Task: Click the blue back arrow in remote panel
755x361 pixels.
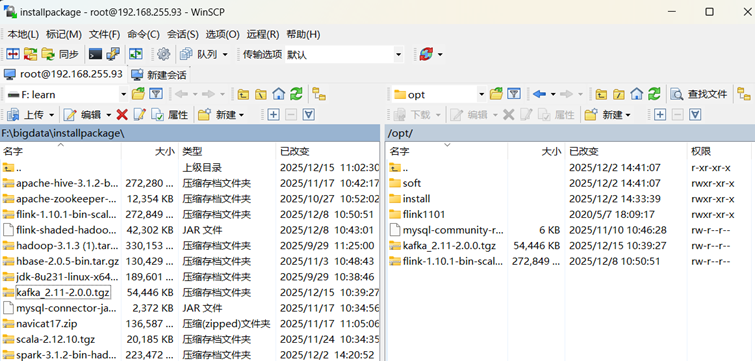Action: tap(539, 94)
